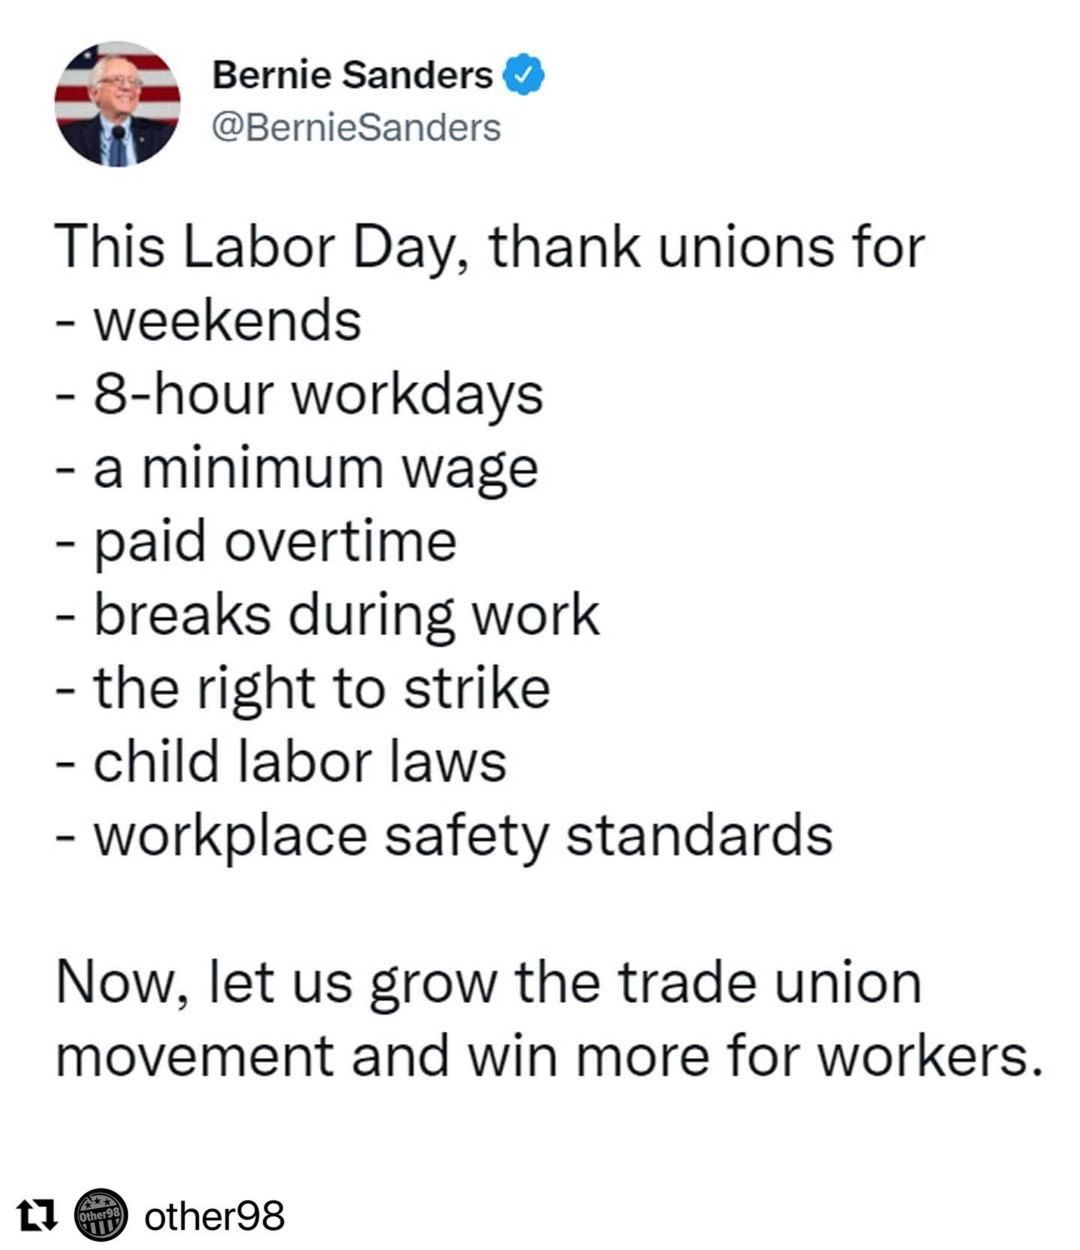The image size is (1080, 1250).
Task: Click the "Now, let us grow the trade union" line
Action: 488,982
